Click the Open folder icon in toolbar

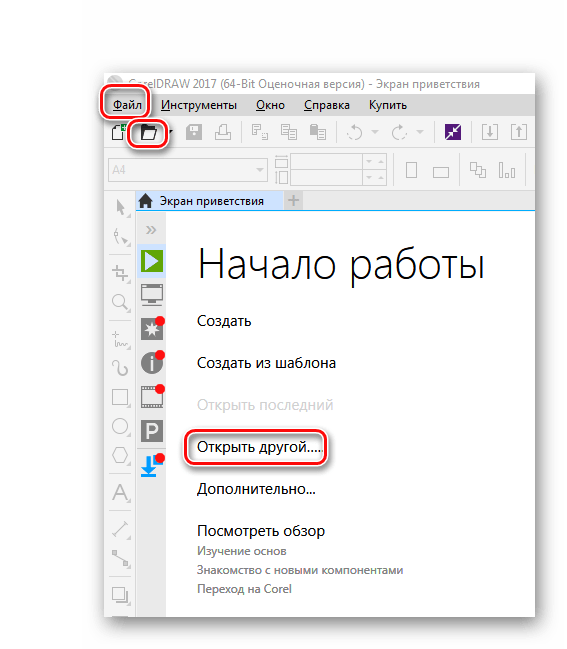point(149,133)
